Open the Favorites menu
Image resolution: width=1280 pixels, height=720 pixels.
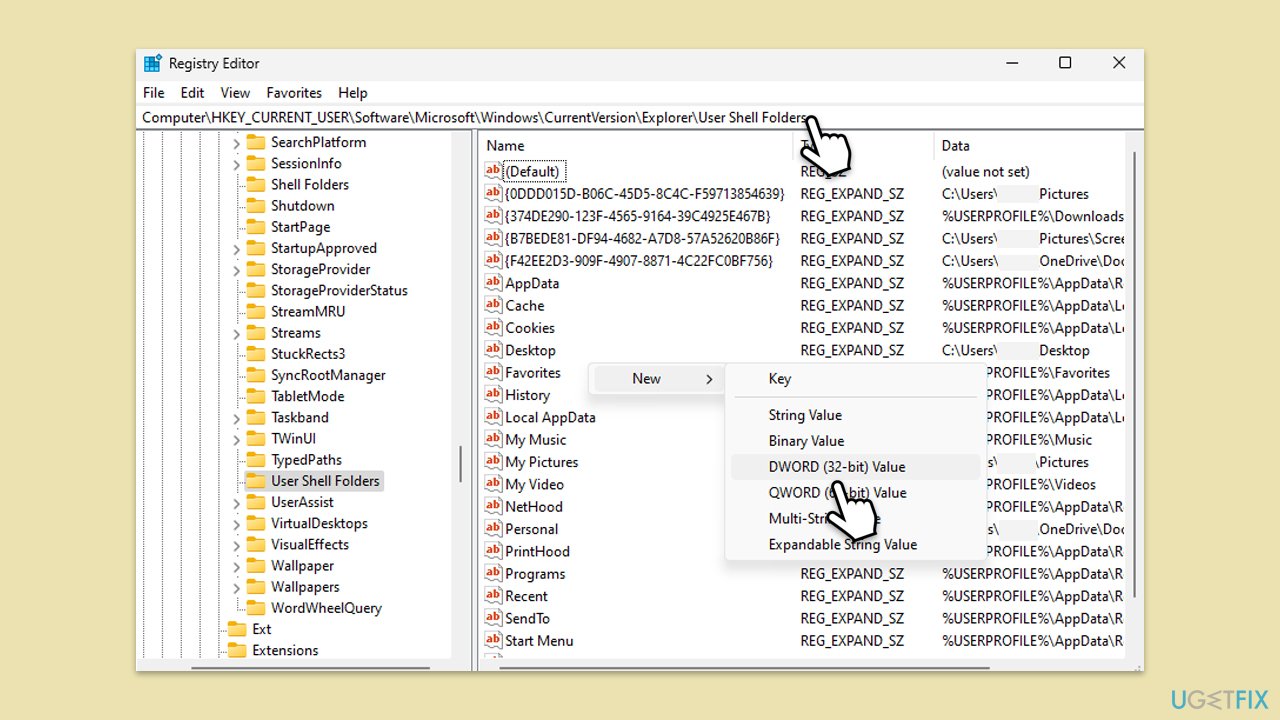pos(294,92)
